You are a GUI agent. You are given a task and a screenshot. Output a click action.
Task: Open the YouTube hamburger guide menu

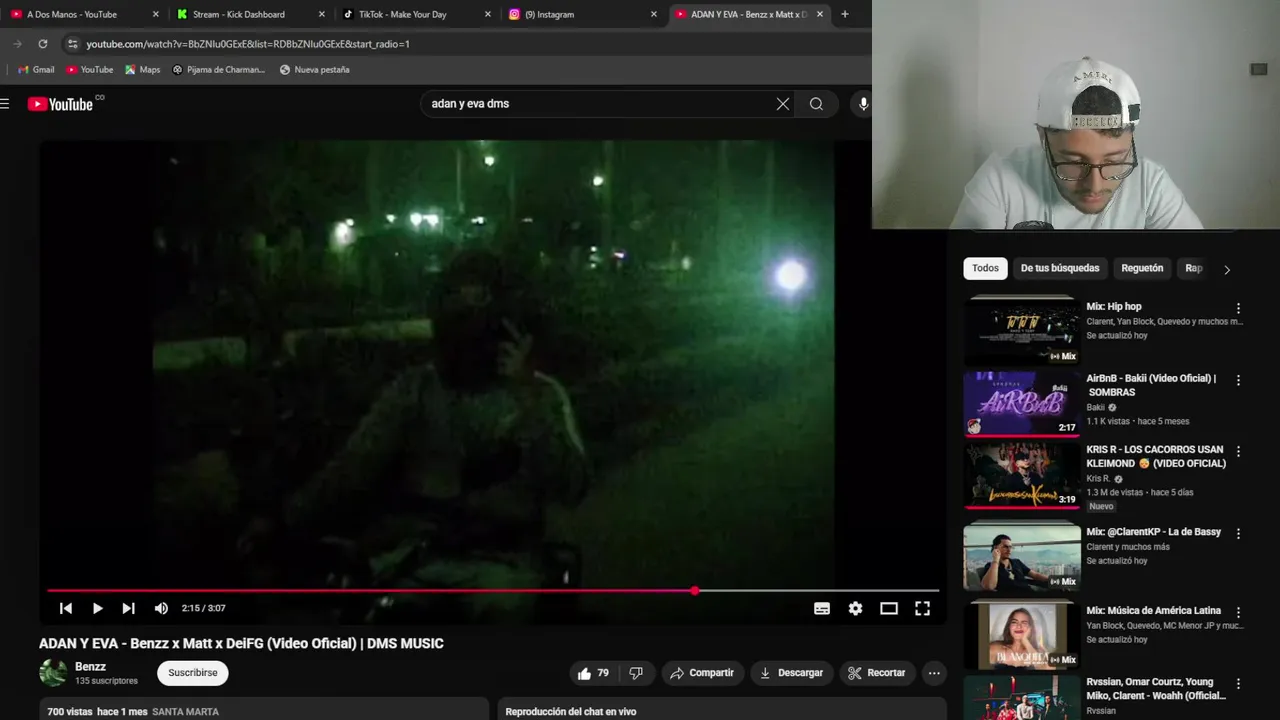5,104
